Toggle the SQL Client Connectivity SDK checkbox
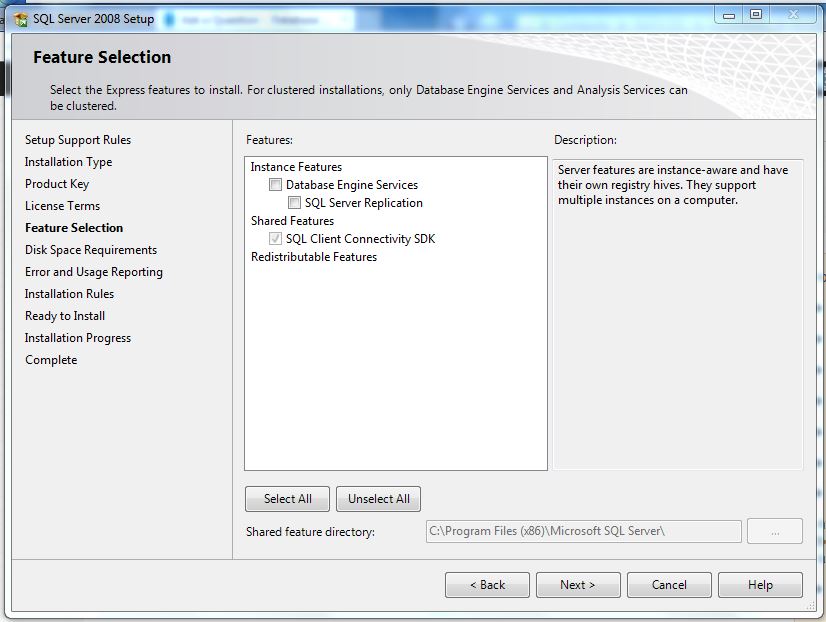Viewport: 826px width, 622px height. pos(275,239)
